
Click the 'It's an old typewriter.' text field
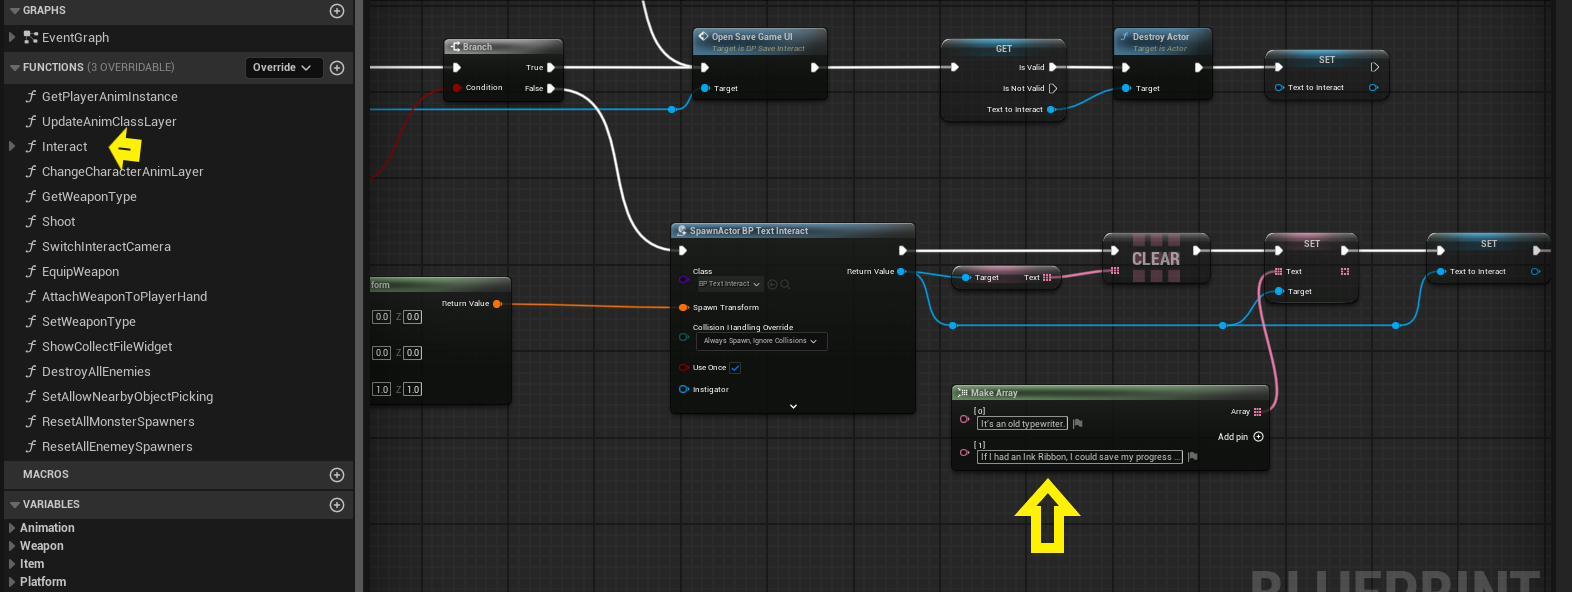point(1021,424)
